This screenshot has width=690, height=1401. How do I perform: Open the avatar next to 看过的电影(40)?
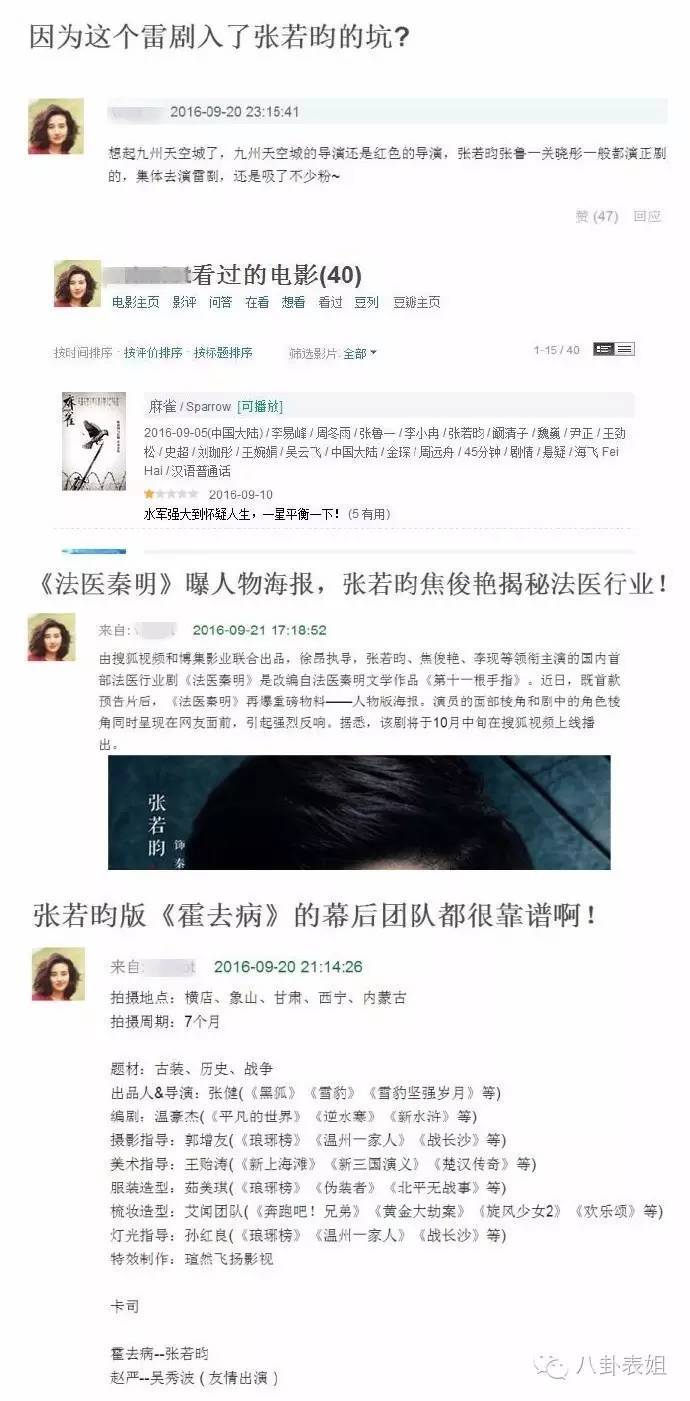click(78, 283)
